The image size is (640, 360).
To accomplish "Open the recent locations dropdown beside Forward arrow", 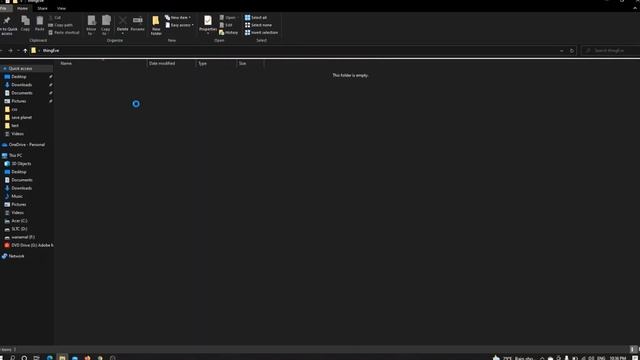I will coord(18,51).
